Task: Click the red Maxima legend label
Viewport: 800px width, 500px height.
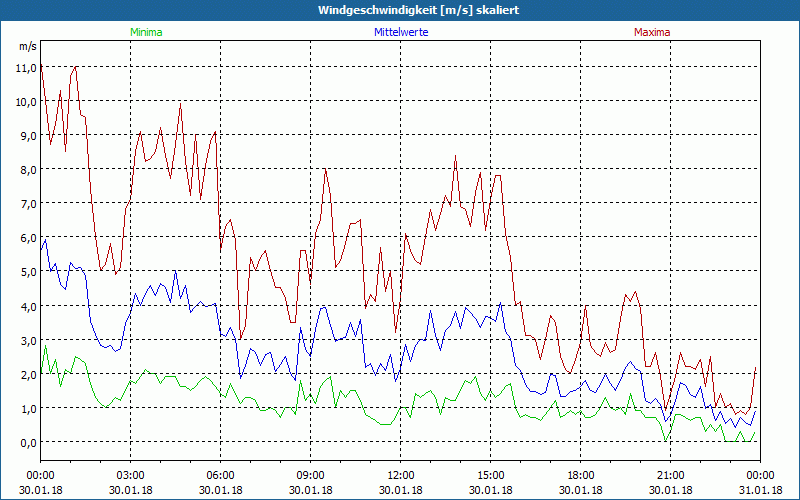Action: pos(652,32)
